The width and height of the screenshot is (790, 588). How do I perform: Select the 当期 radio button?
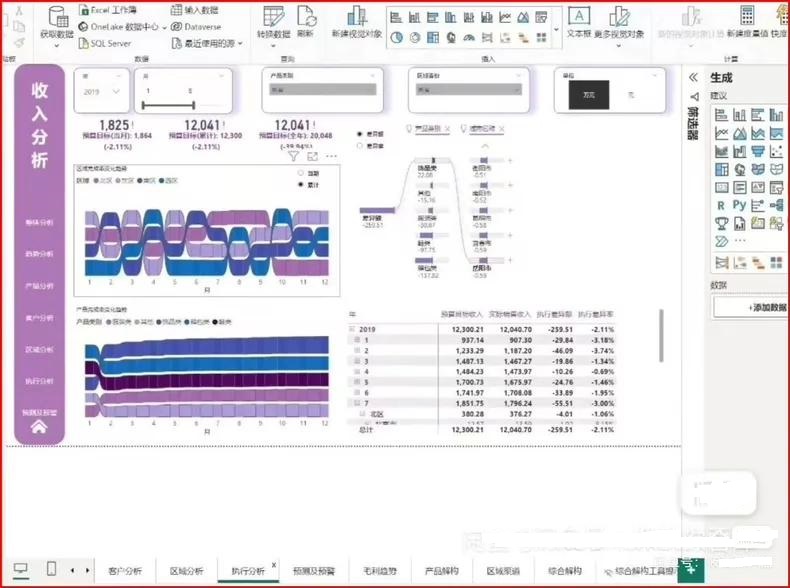pos(301,173)
